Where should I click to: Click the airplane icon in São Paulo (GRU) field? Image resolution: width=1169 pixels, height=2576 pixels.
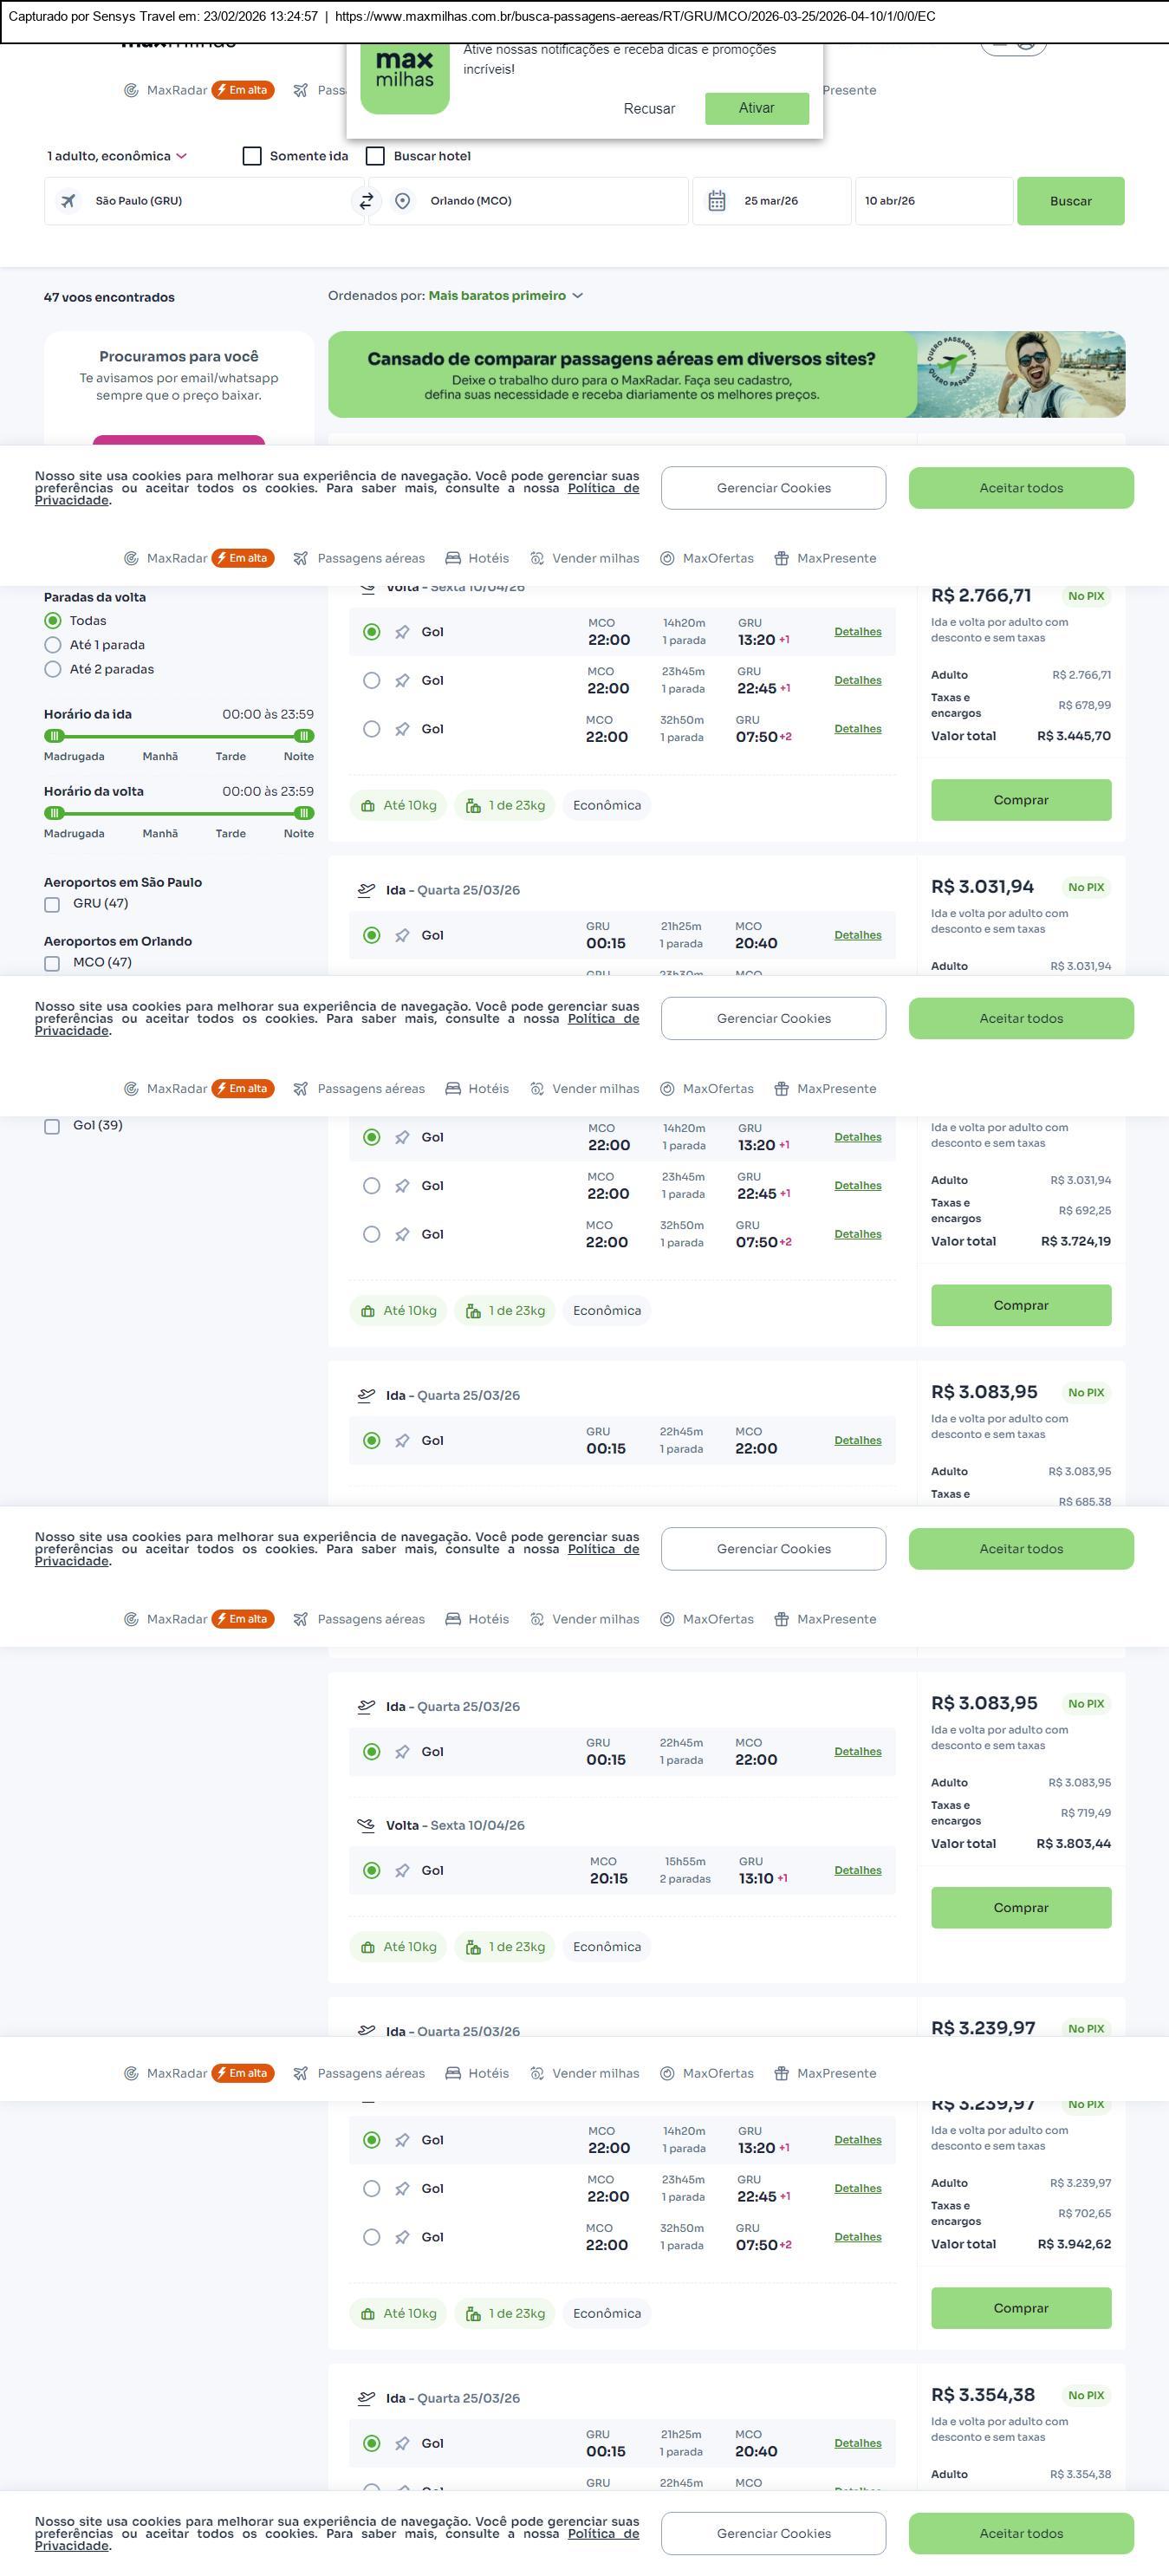(68, 201)
